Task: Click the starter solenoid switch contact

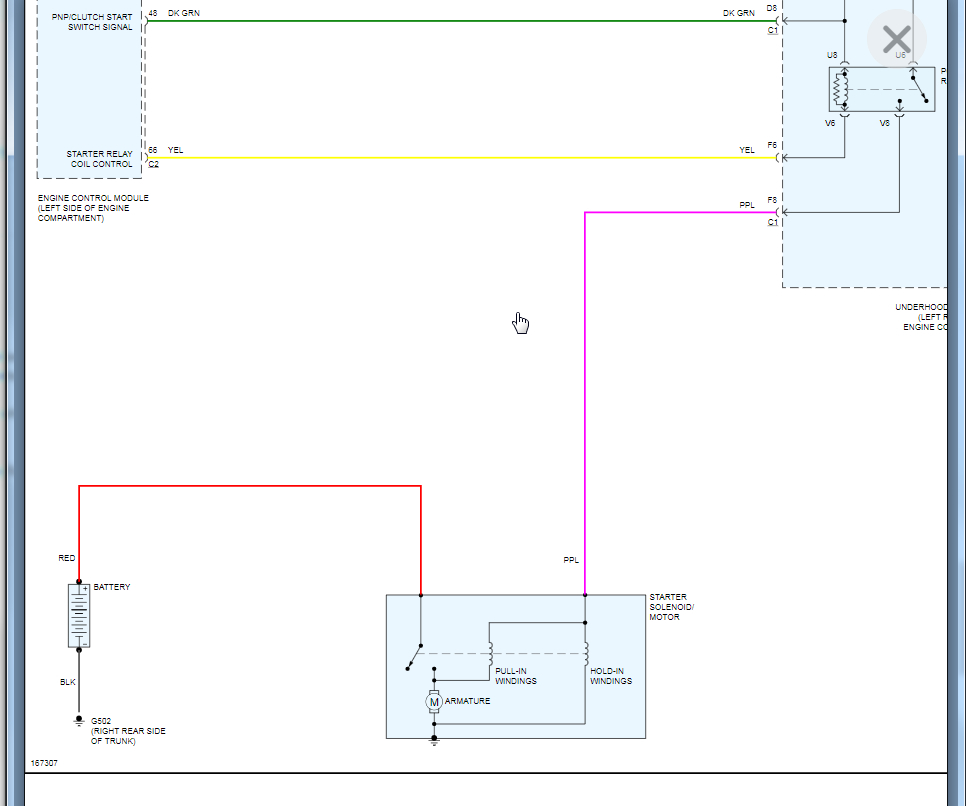Action: pyautogui.click(x=414, y=657)
